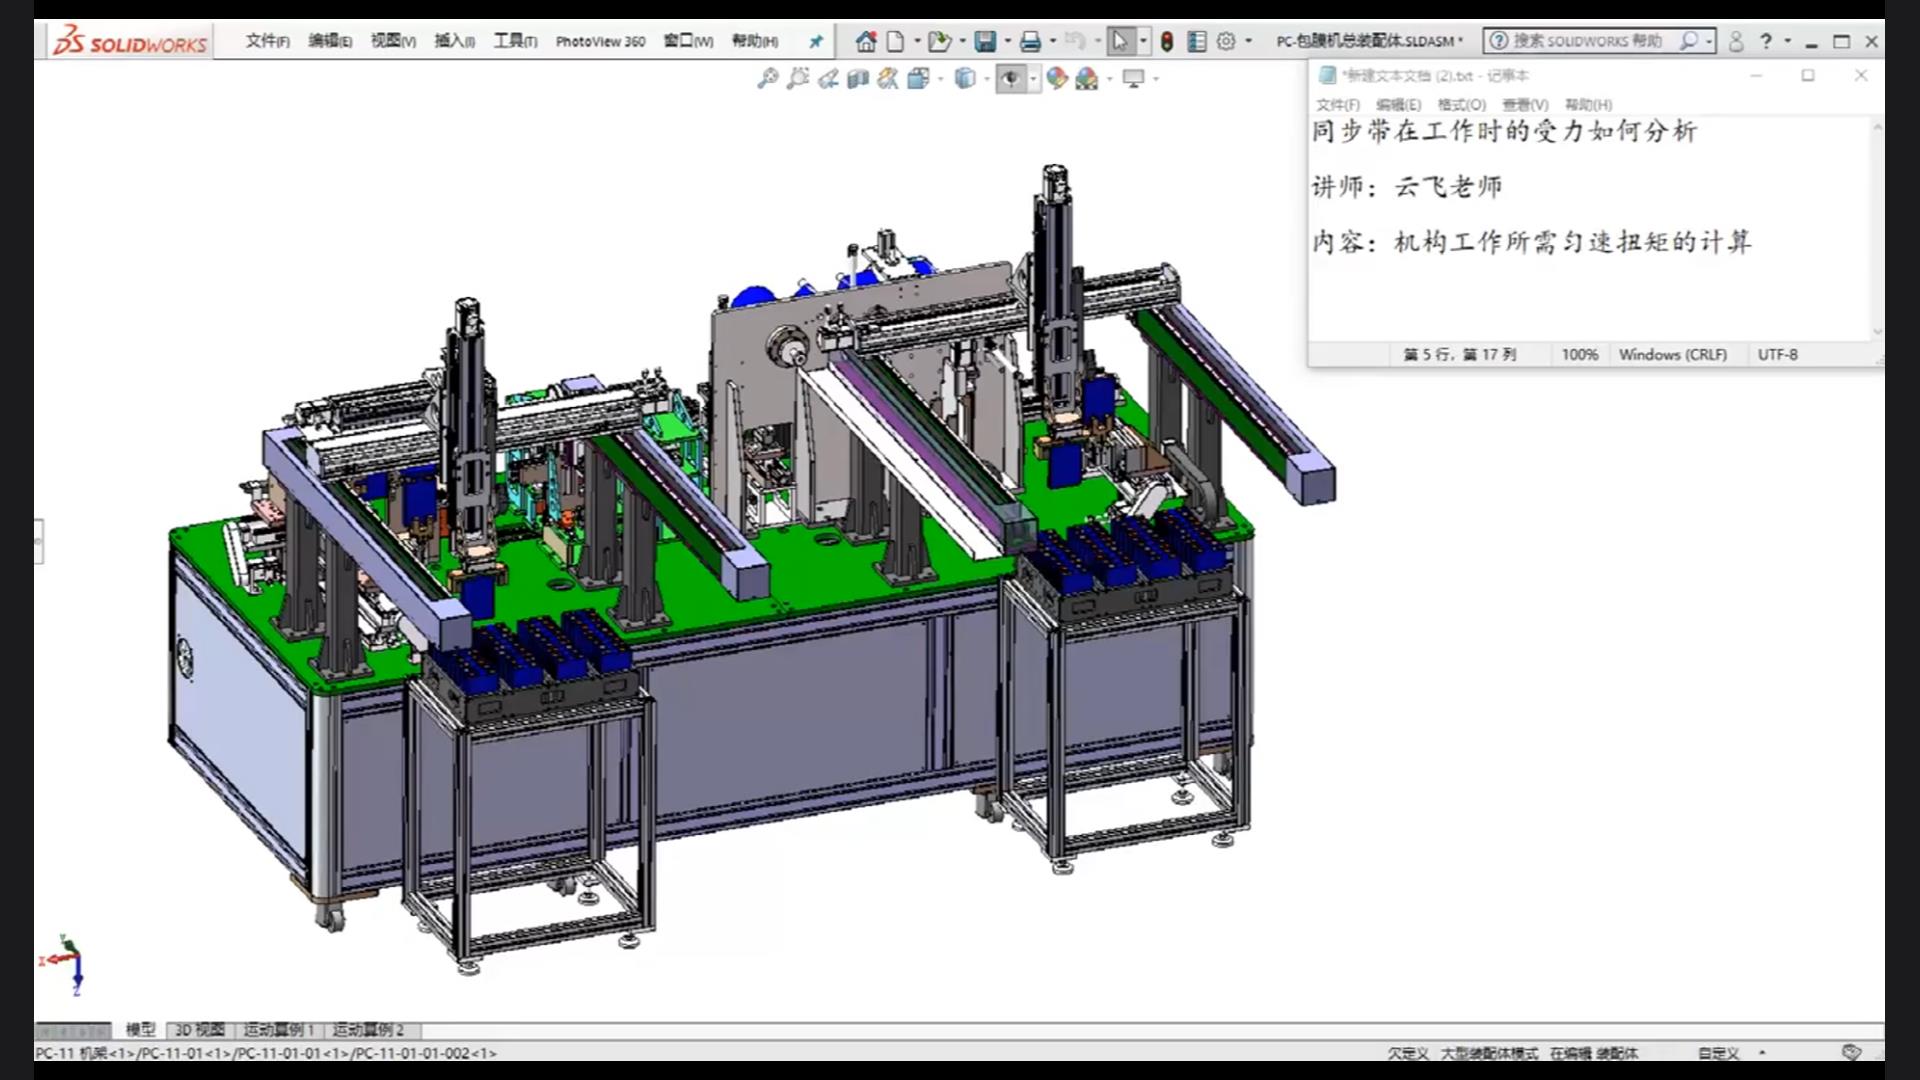Open the 编辑(E) menu in SolidWorks
Viewport: 1920px width, 1080px height.
tap(330, 41)
